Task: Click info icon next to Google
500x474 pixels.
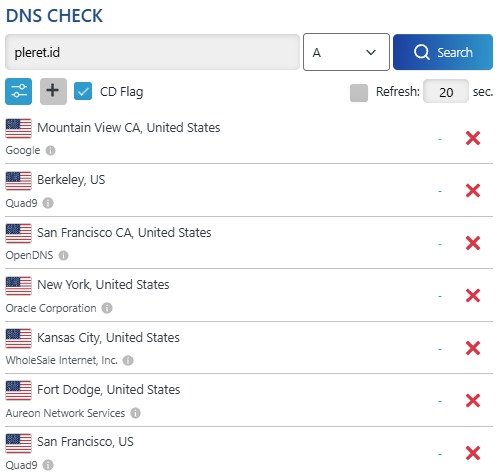Action: (51, 151)
